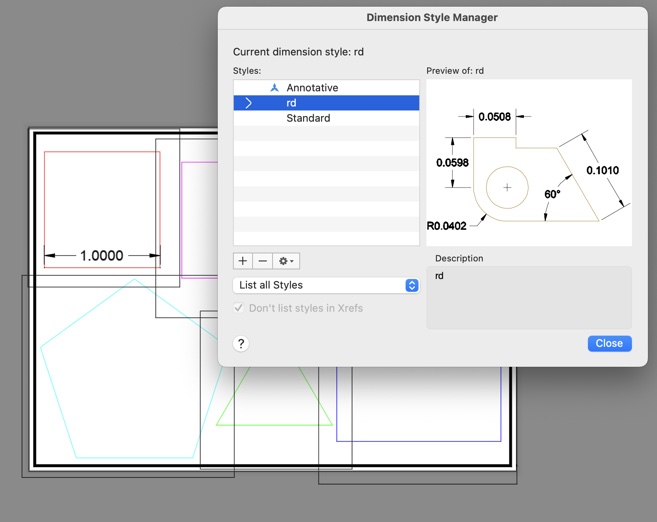Screen dimensions: 657x522
Task: Click the Dimension Style Manager title bar
Action: click(432, 17)
